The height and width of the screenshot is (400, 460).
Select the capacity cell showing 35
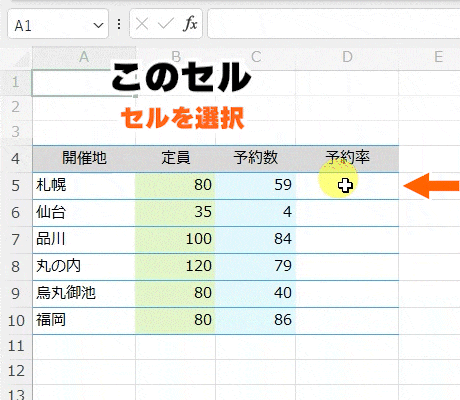175,213
